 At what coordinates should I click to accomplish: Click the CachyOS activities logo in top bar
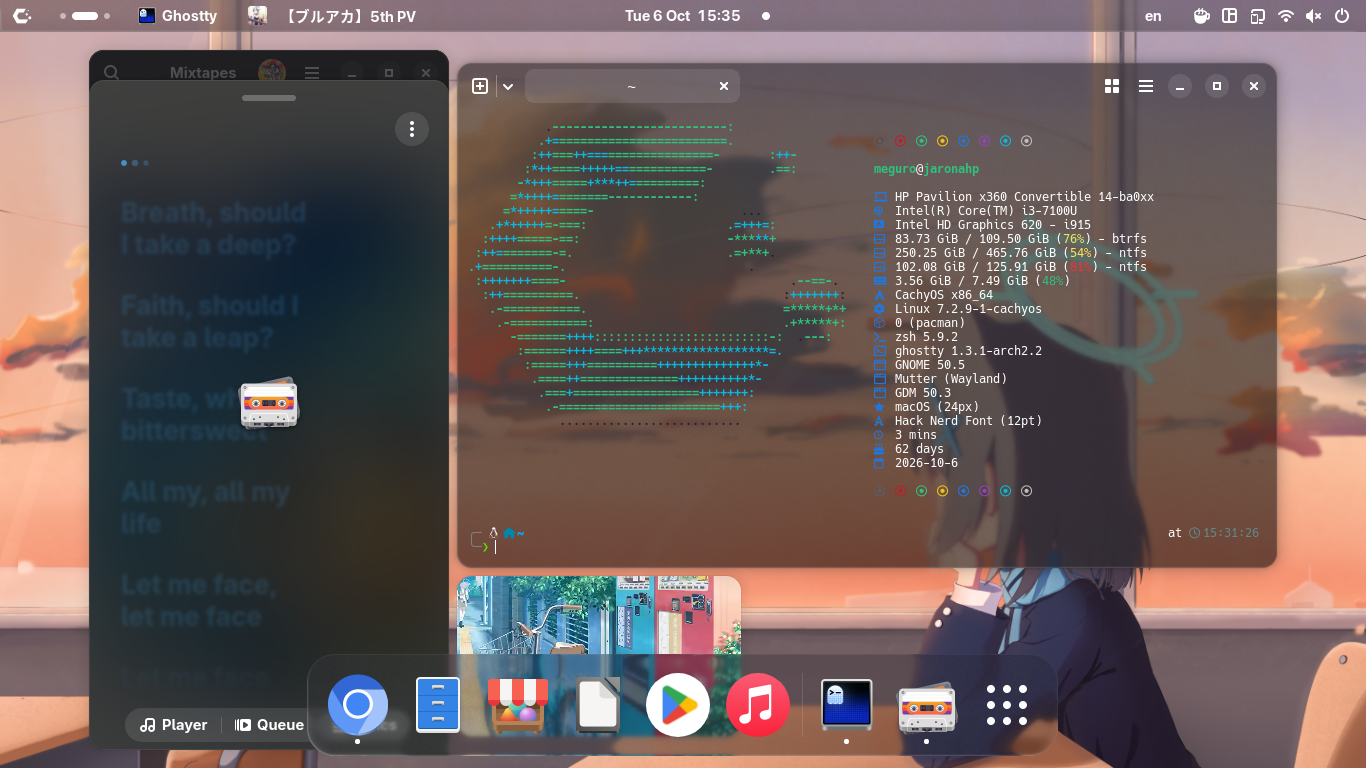pyautogui.click(x=22, y=16)
